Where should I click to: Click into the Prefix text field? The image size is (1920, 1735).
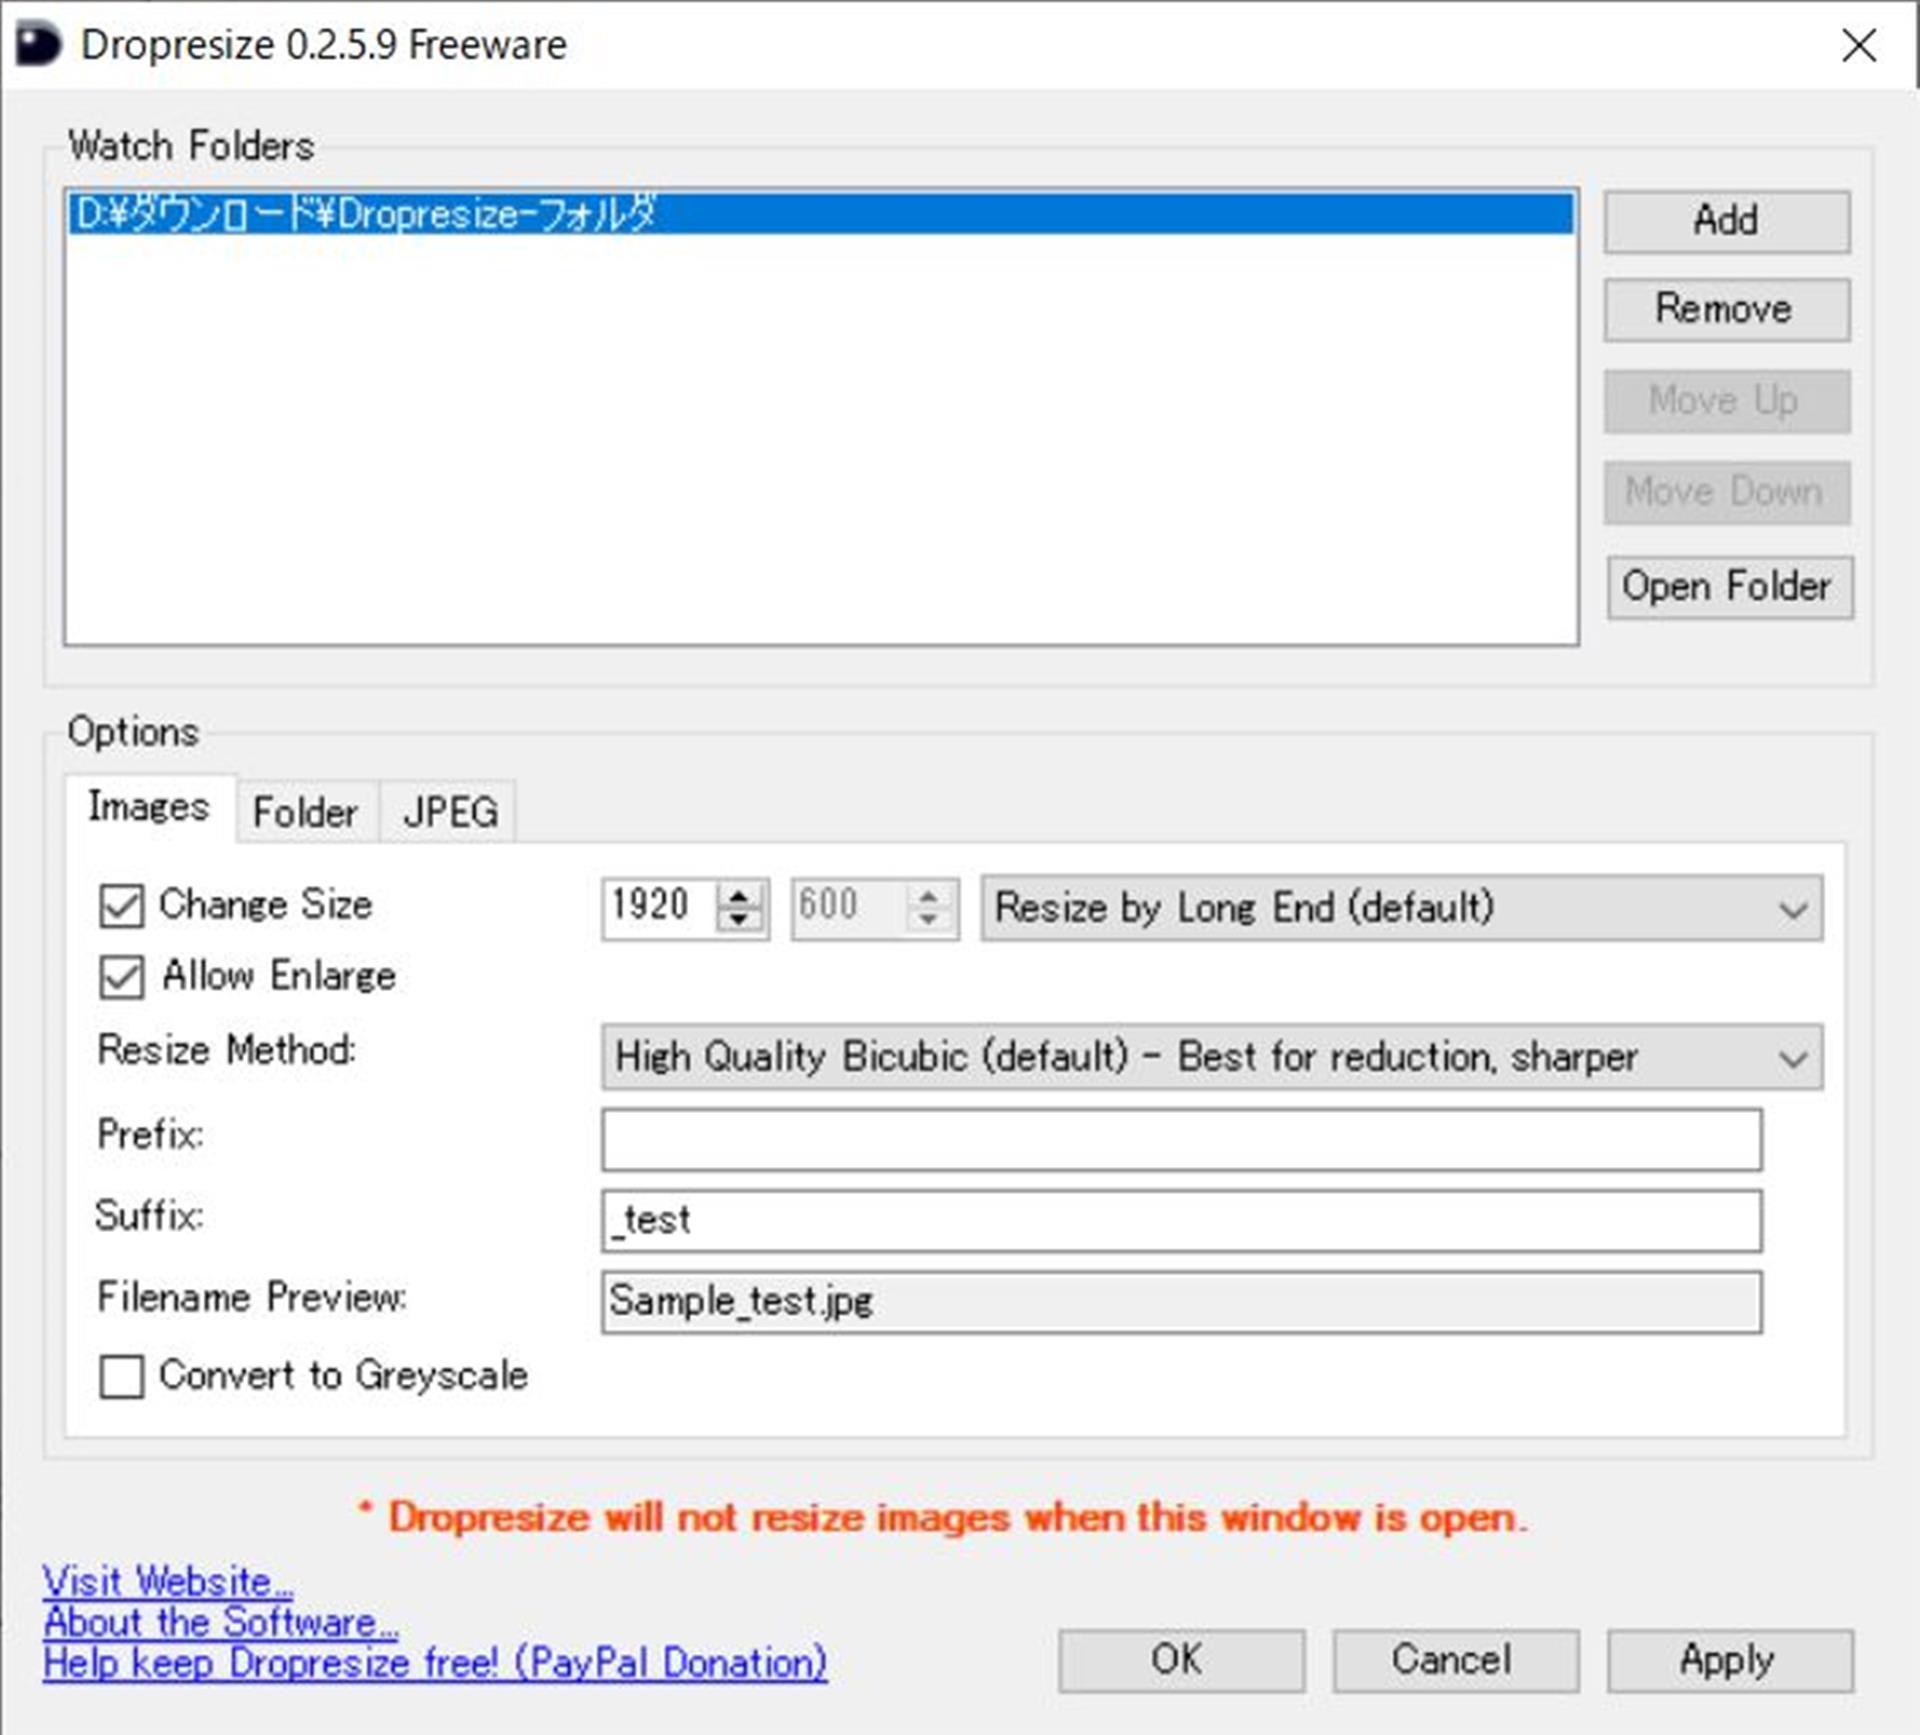click(x=1180, y=1139)
